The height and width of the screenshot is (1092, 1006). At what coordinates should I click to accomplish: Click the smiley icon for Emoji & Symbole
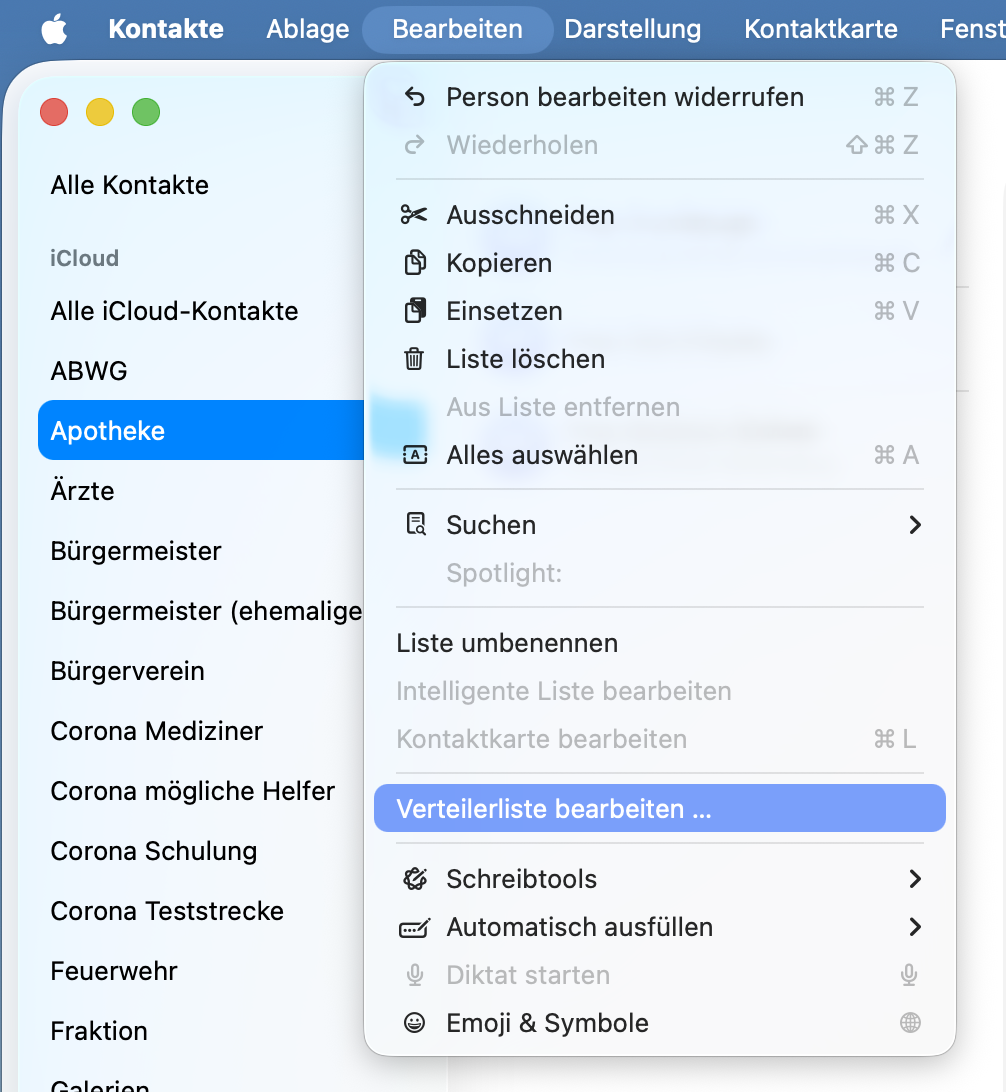414,1022
